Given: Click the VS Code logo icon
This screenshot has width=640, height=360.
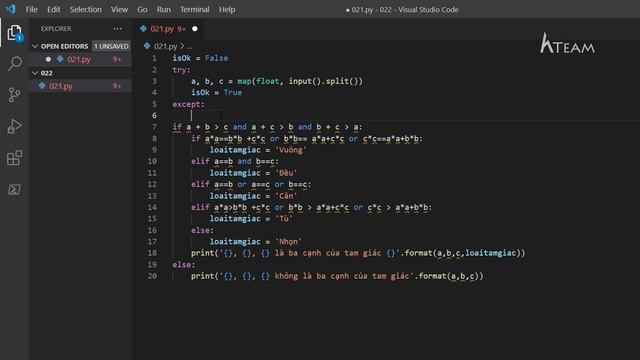Looking at the screenshot, I should pos(10,9).
